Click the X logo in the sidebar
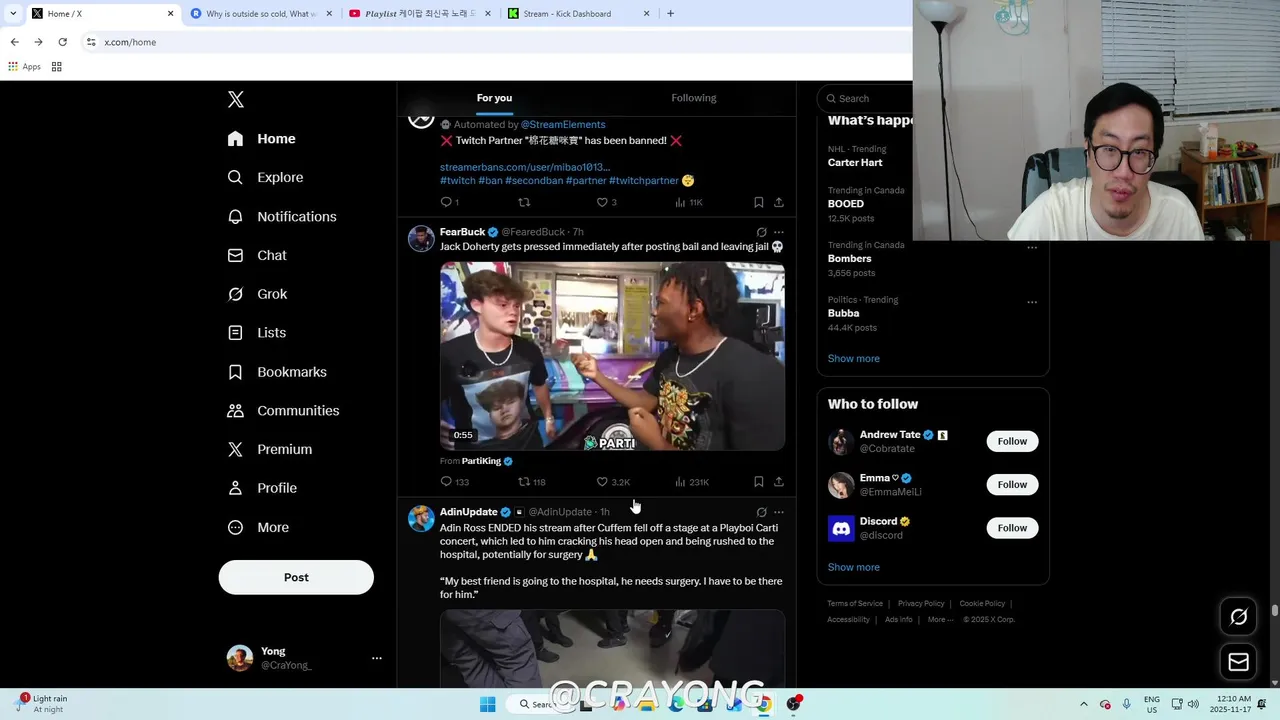Screen dimensions: 1280x720 236,99
